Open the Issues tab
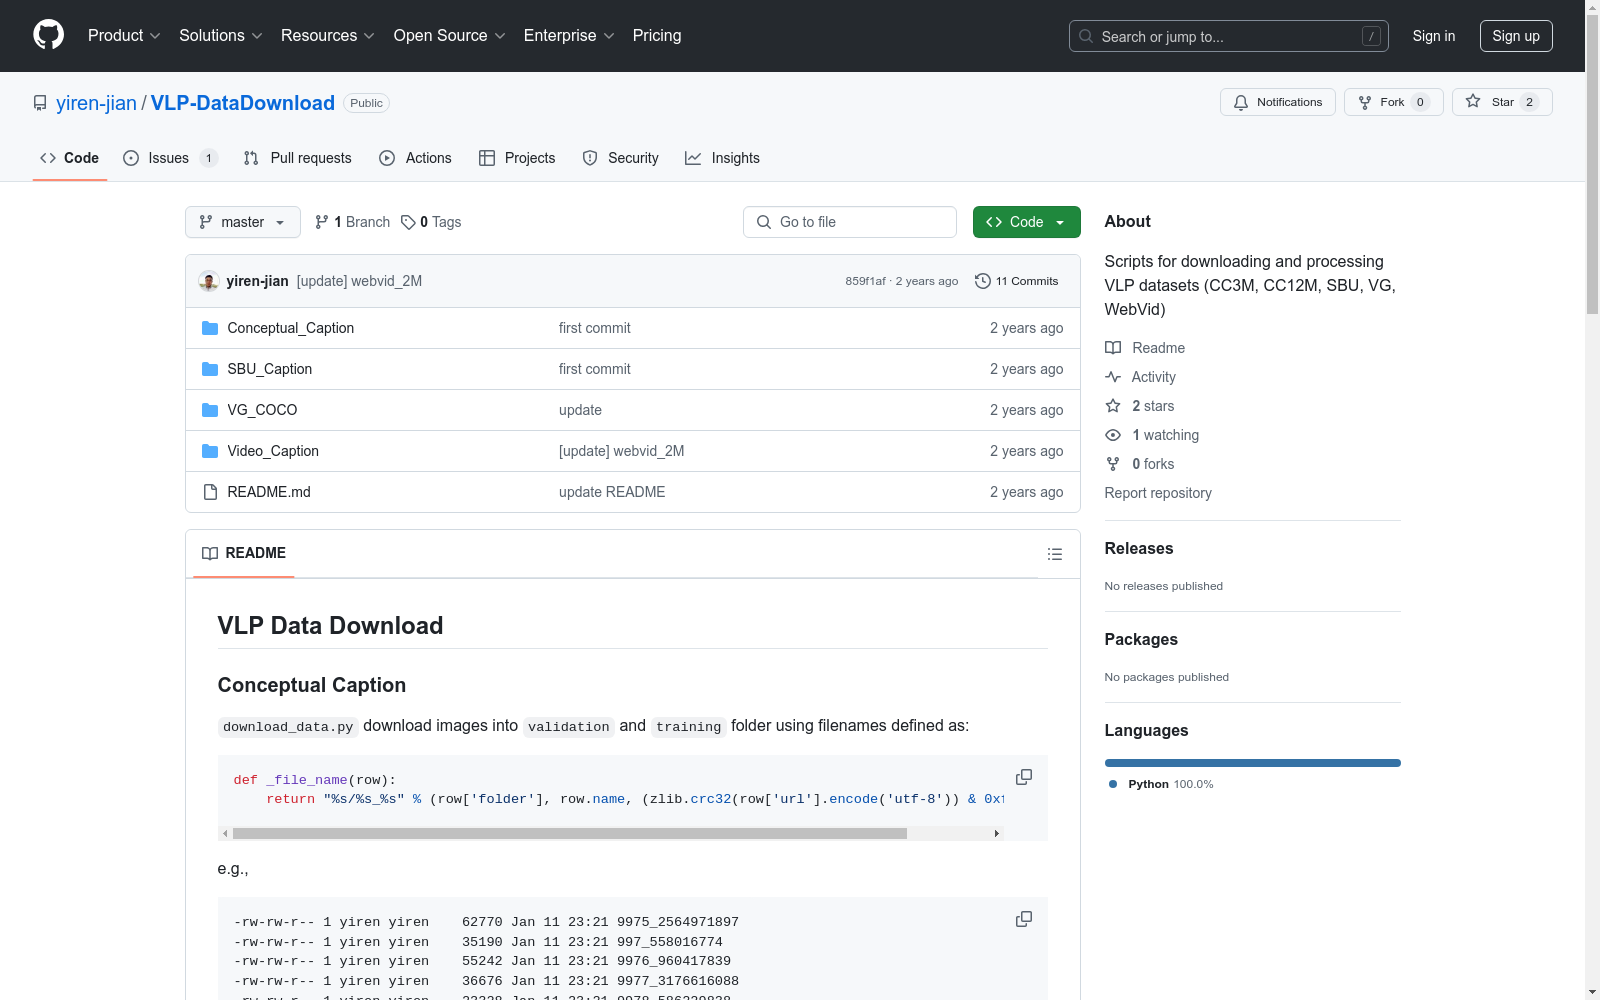 coord(170,158)
